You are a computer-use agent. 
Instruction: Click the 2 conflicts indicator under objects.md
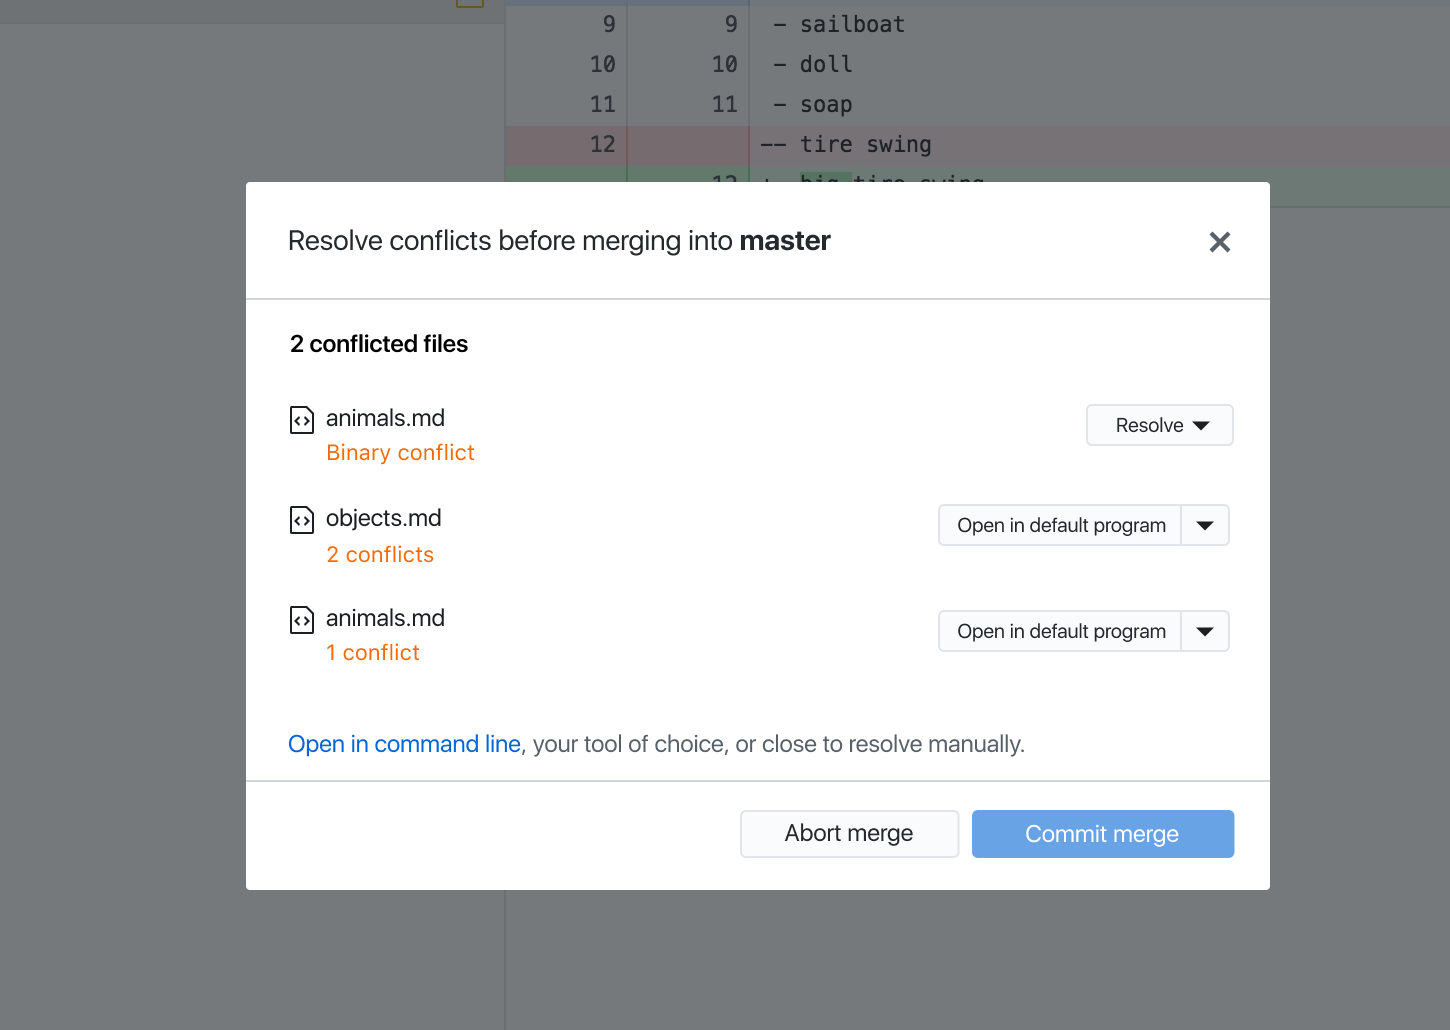380,554
